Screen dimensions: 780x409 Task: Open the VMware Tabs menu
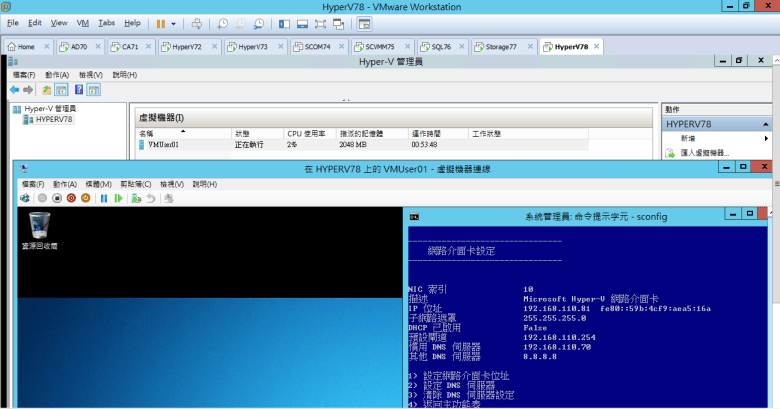pyautogui.click(x=106, y=22)
